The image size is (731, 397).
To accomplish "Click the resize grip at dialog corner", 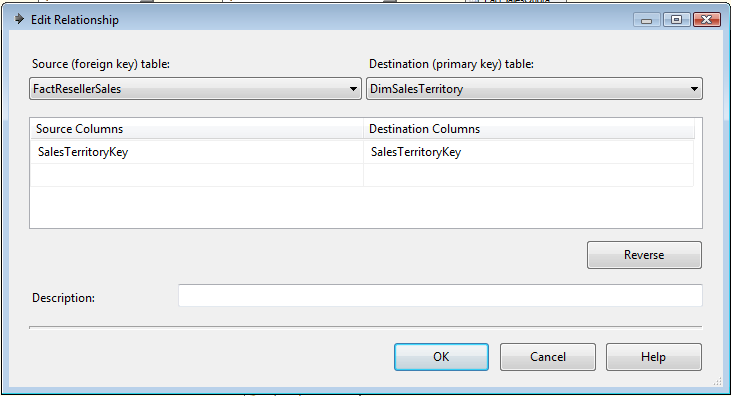I will pos(718,382).
